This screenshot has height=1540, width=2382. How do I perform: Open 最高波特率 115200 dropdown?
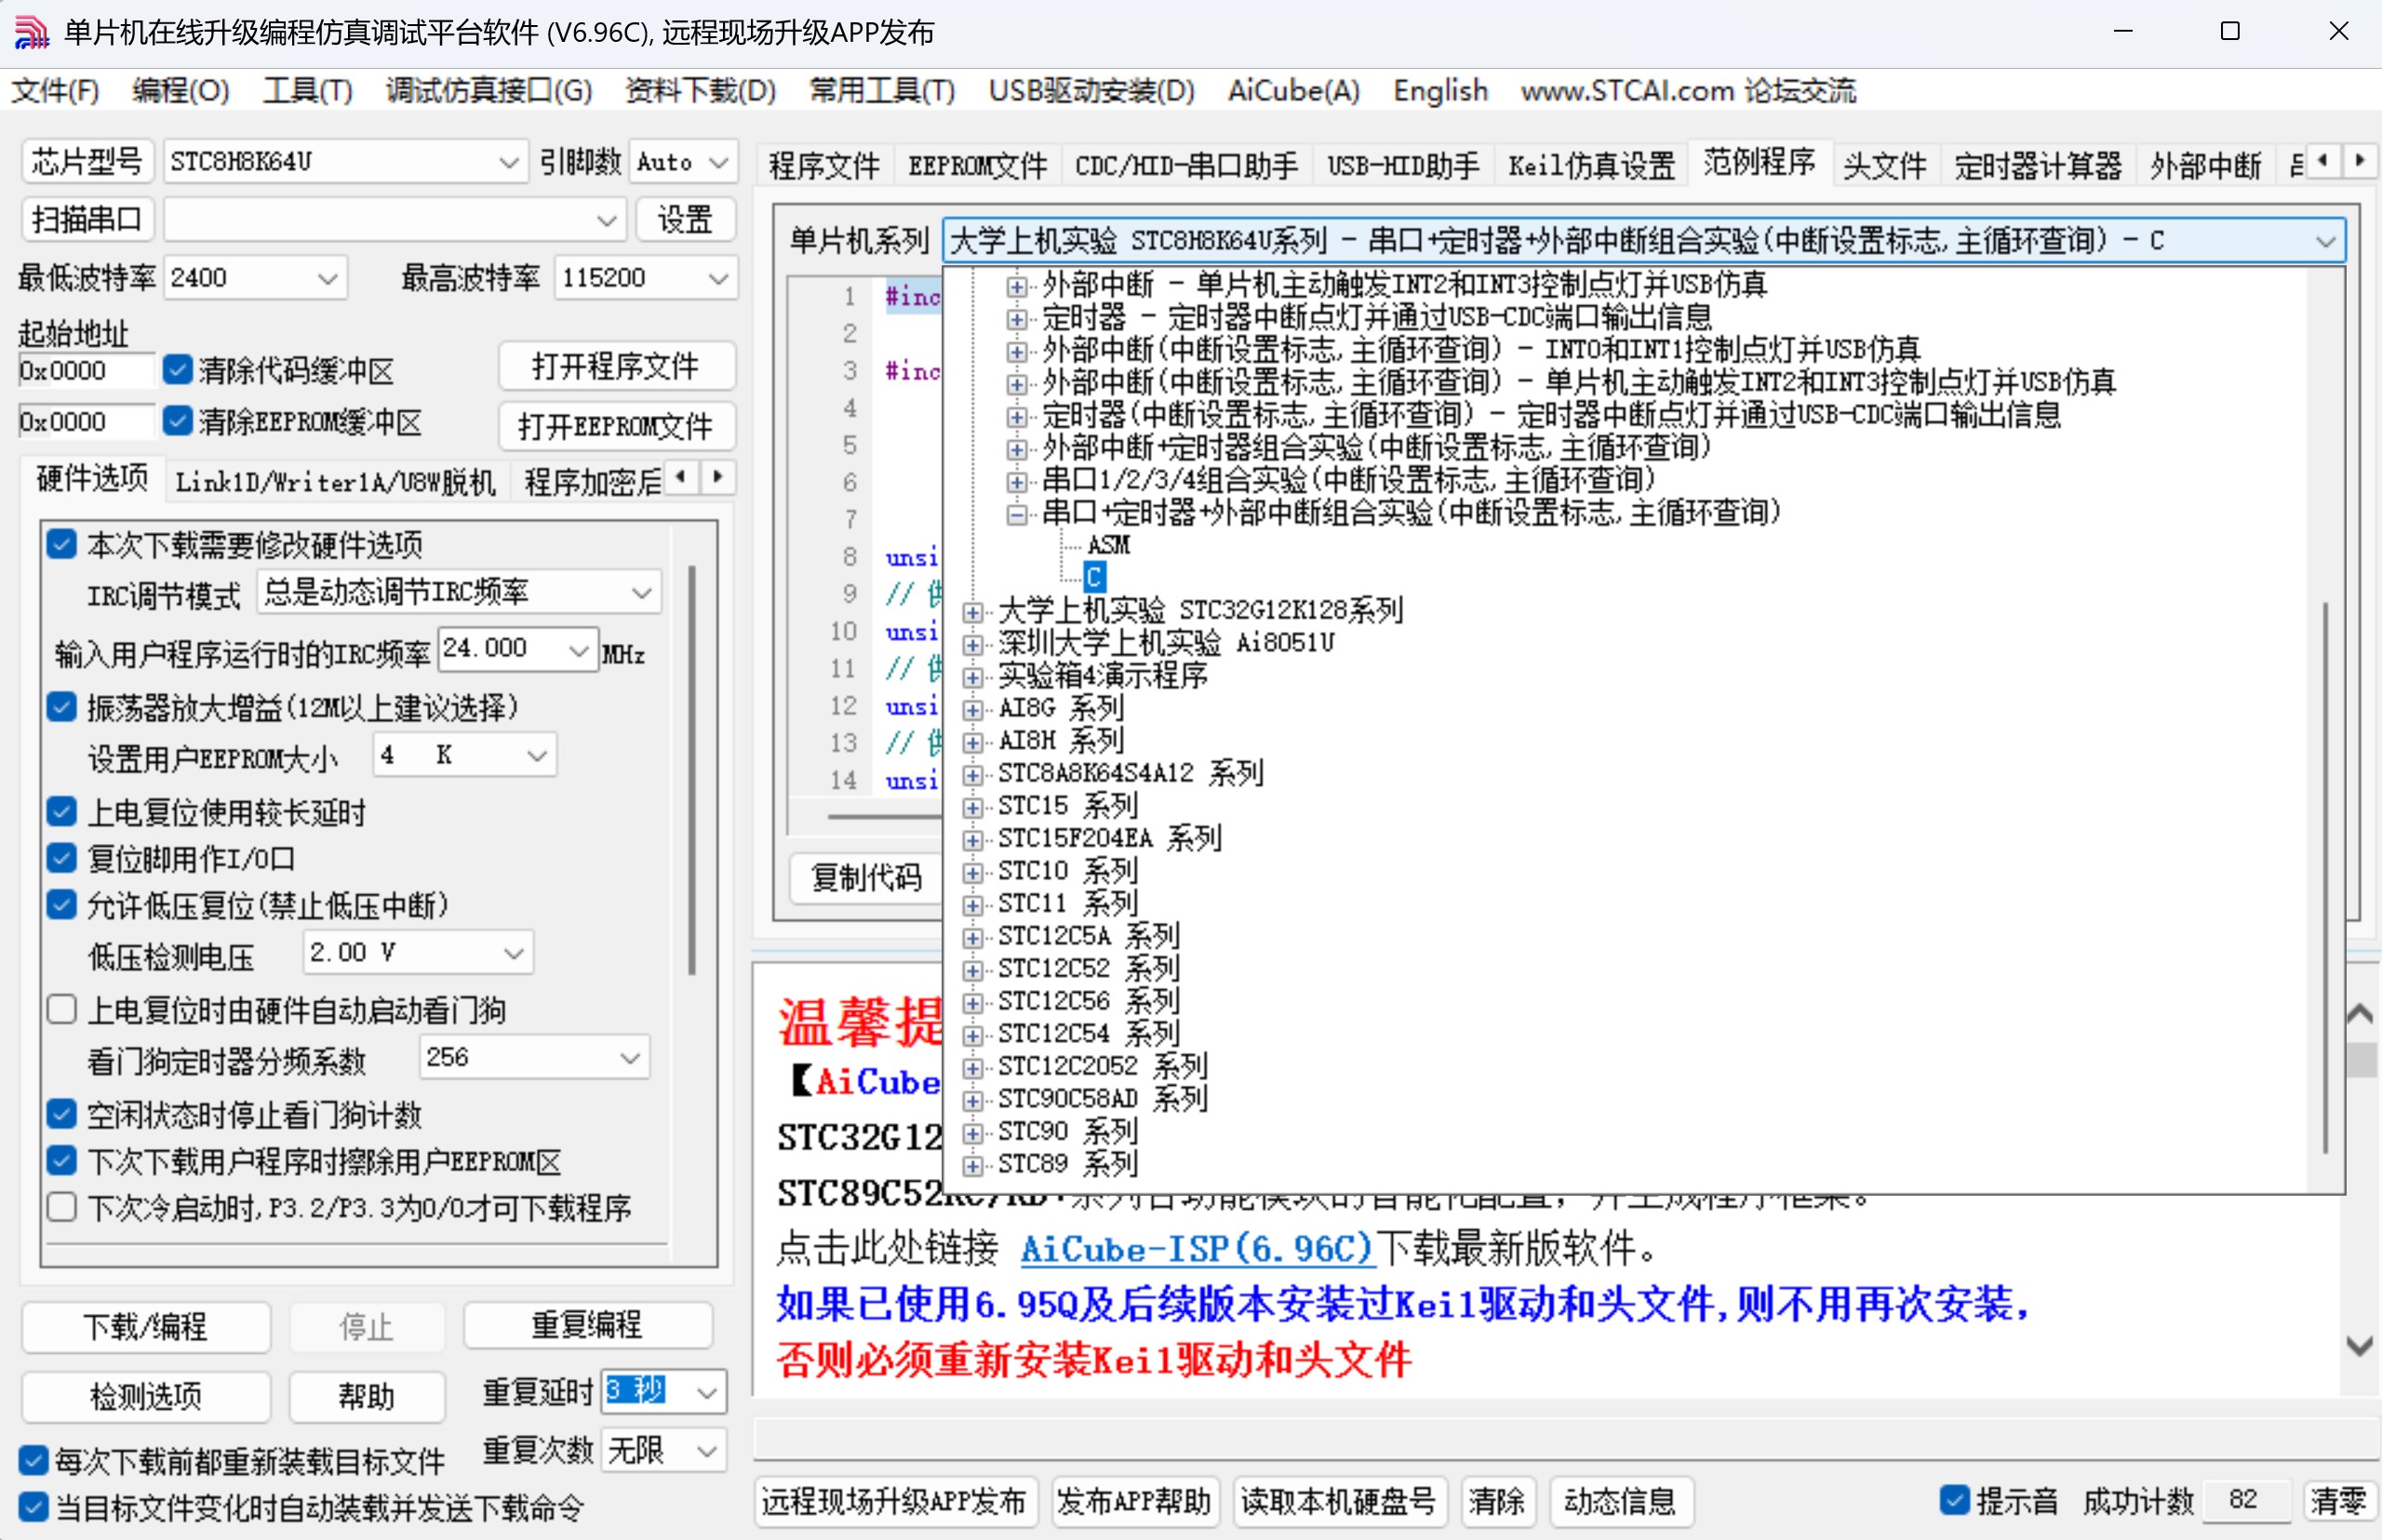717,278
